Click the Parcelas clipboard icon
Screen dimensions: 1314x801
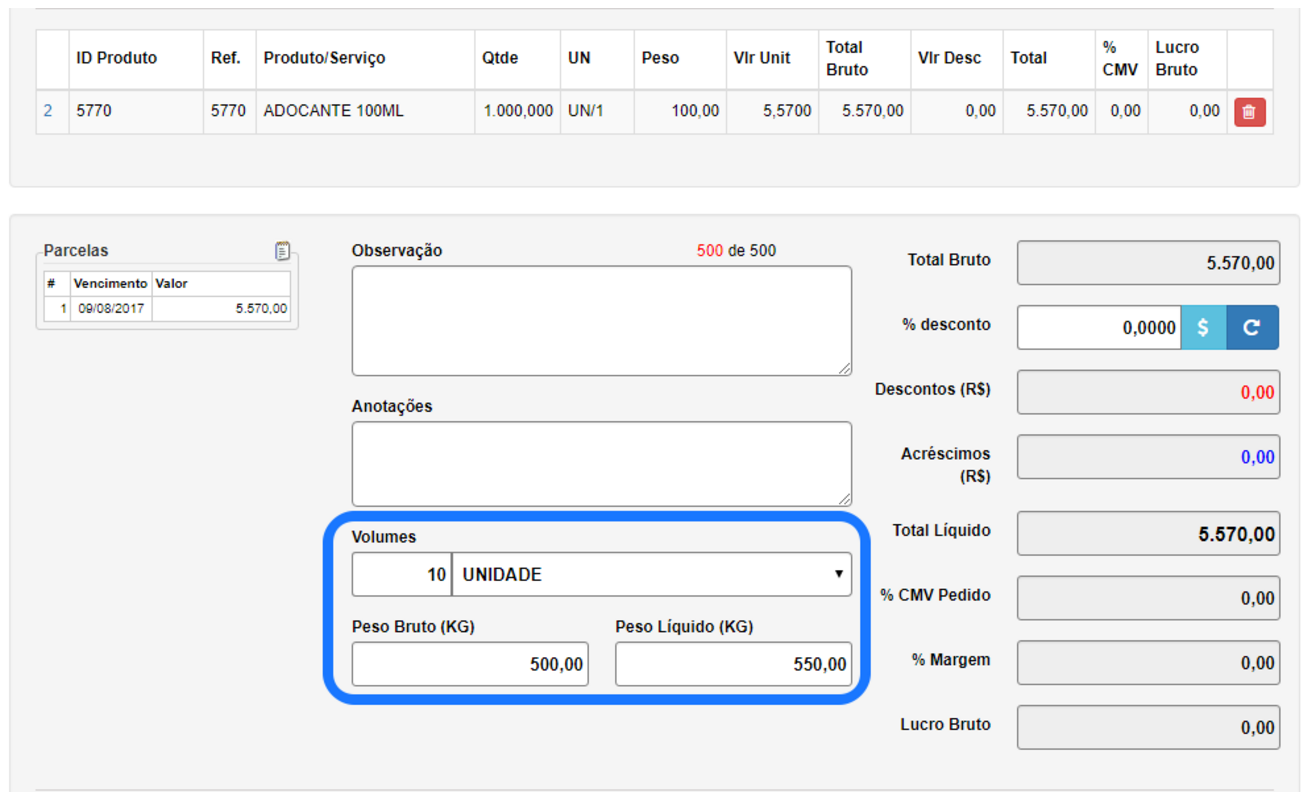pyautogui.click(x=283, y=251)
